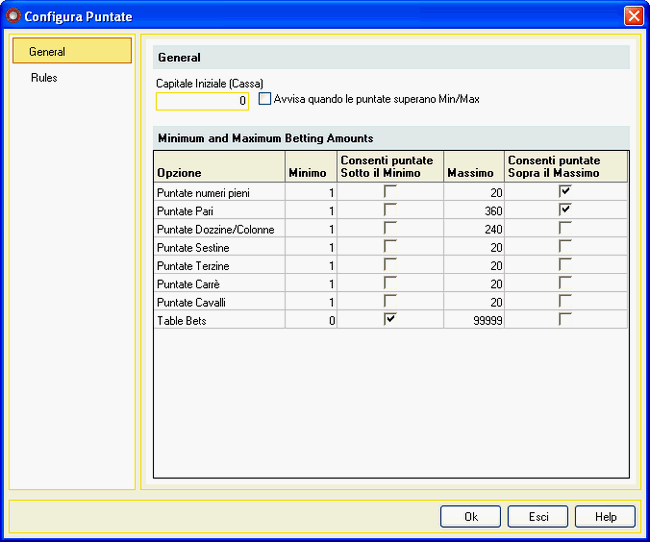The width and height of the screenshot is (650, 542).
Task: Uncheck Sopra il Massimo for Puntate numeri pieni
Action: pos(565,191)
